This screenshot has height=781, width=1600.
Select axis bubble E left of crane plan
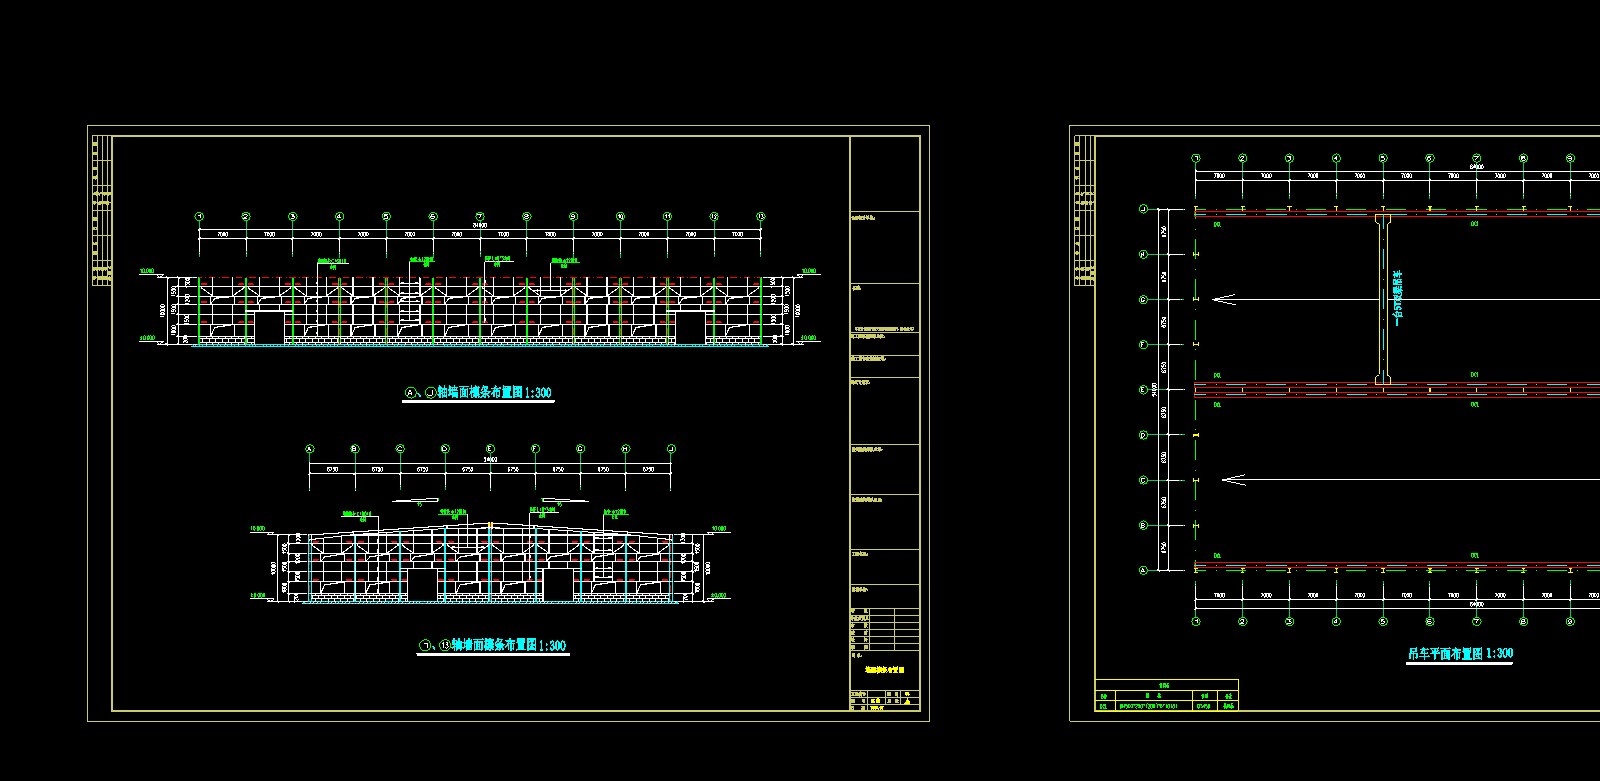(1144, 390)
